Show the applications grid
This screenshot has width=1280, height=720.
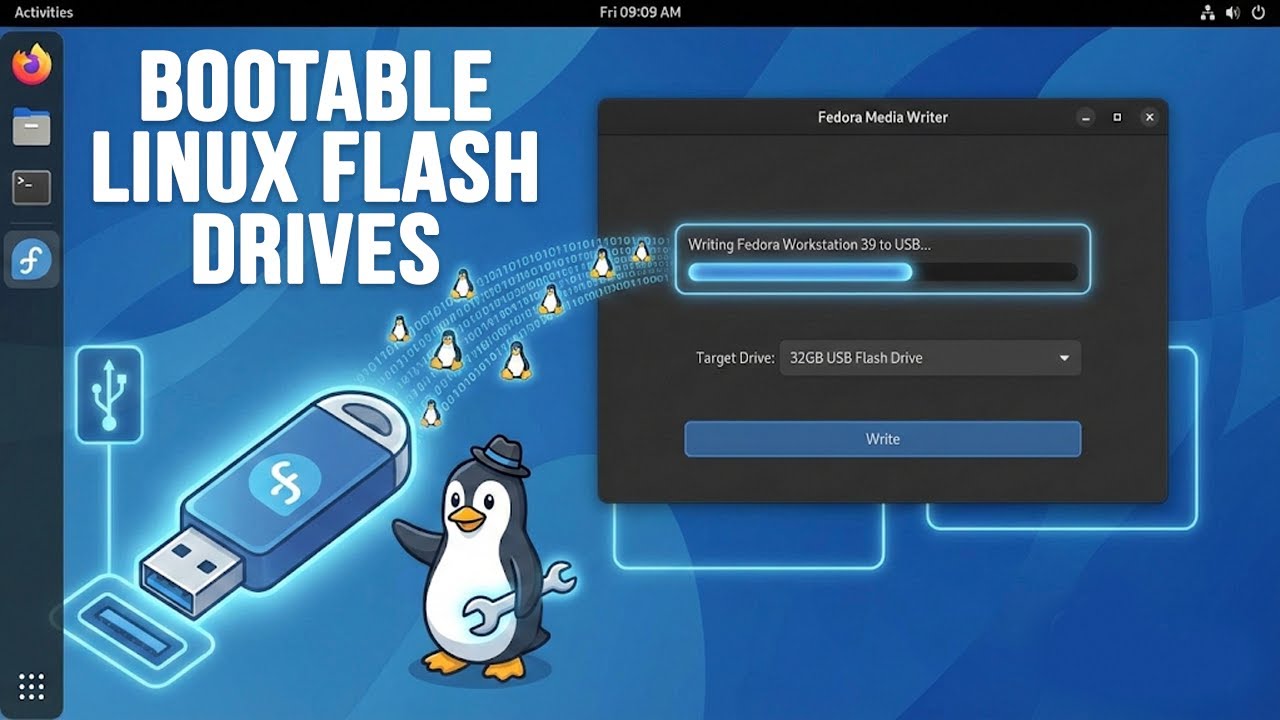pos(32,687)
